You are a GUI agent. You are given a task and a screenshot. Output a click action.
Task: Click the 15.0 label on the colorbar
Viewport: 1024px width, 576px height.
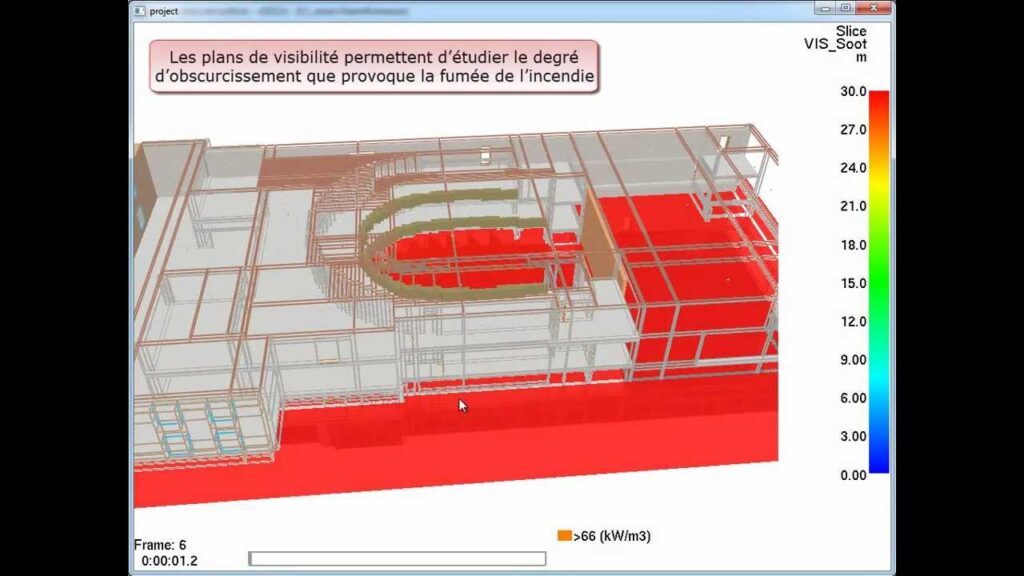pos(853,283)
